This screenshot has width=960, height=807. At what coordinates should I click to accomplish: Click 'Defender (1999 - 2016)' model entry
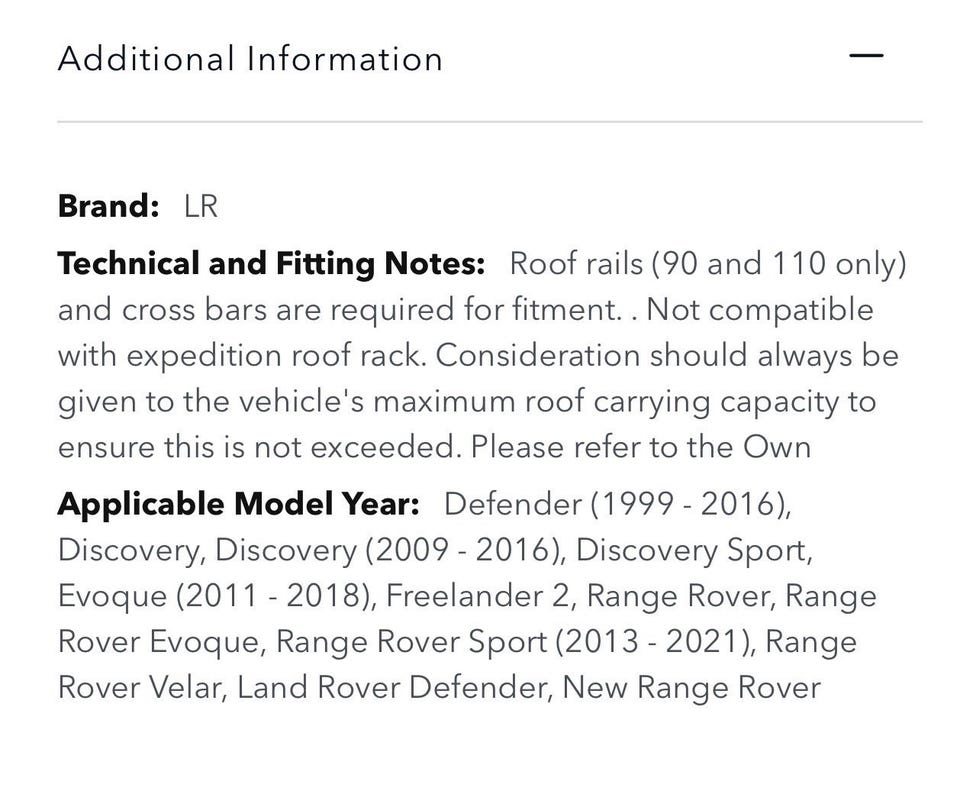pyautogui.click(x=617, y=505)
